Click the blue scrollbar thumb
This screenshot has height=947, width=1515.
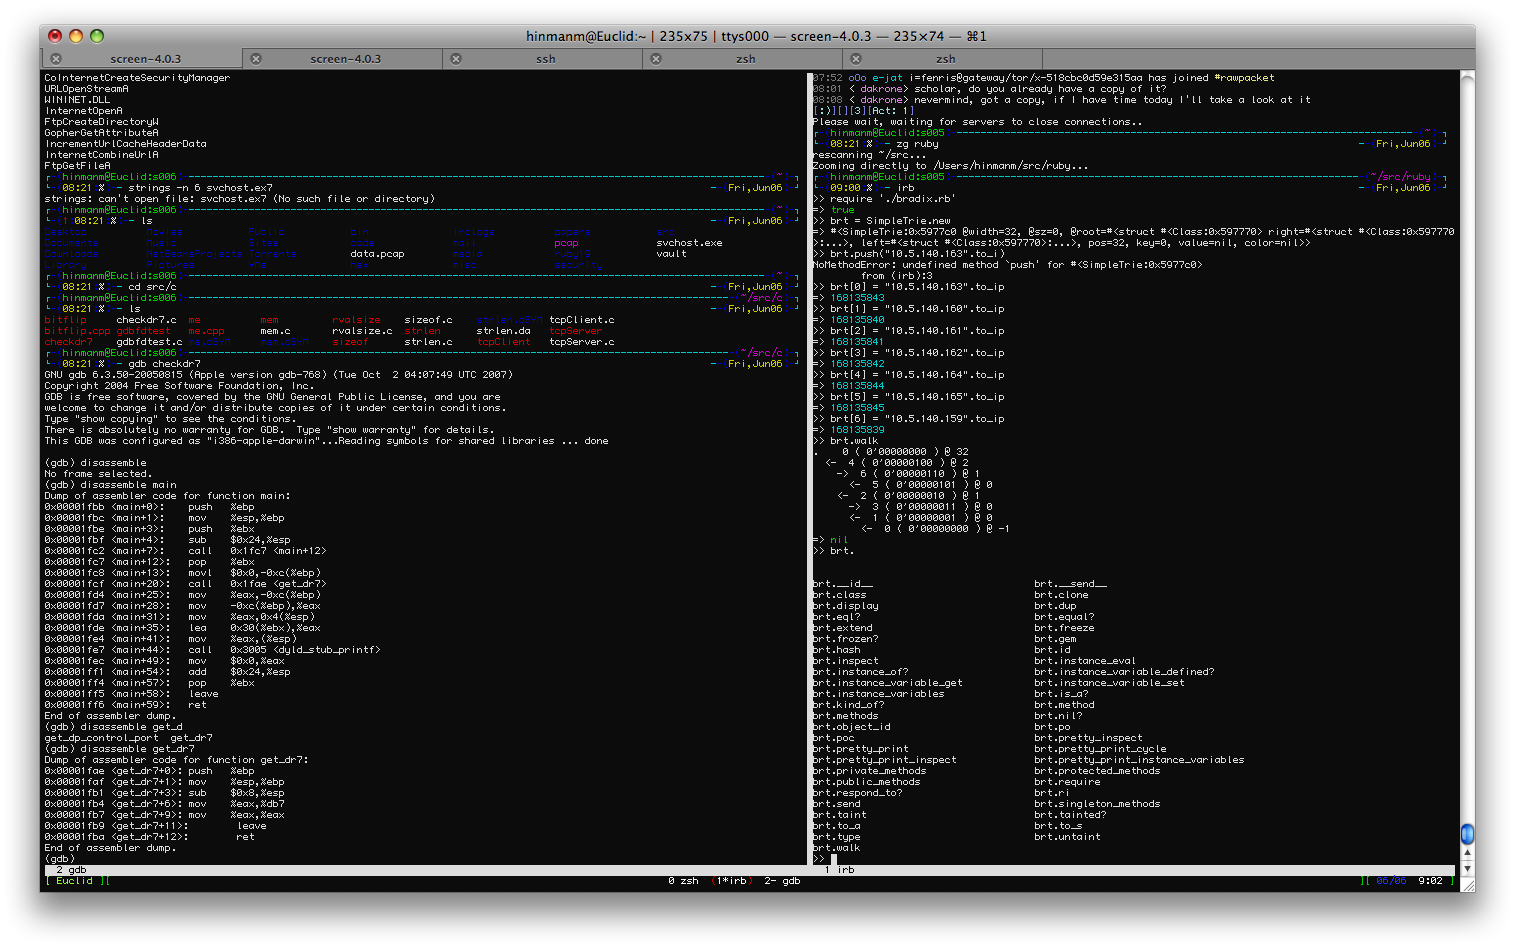pyautogui.click(x=1467, y=834)
